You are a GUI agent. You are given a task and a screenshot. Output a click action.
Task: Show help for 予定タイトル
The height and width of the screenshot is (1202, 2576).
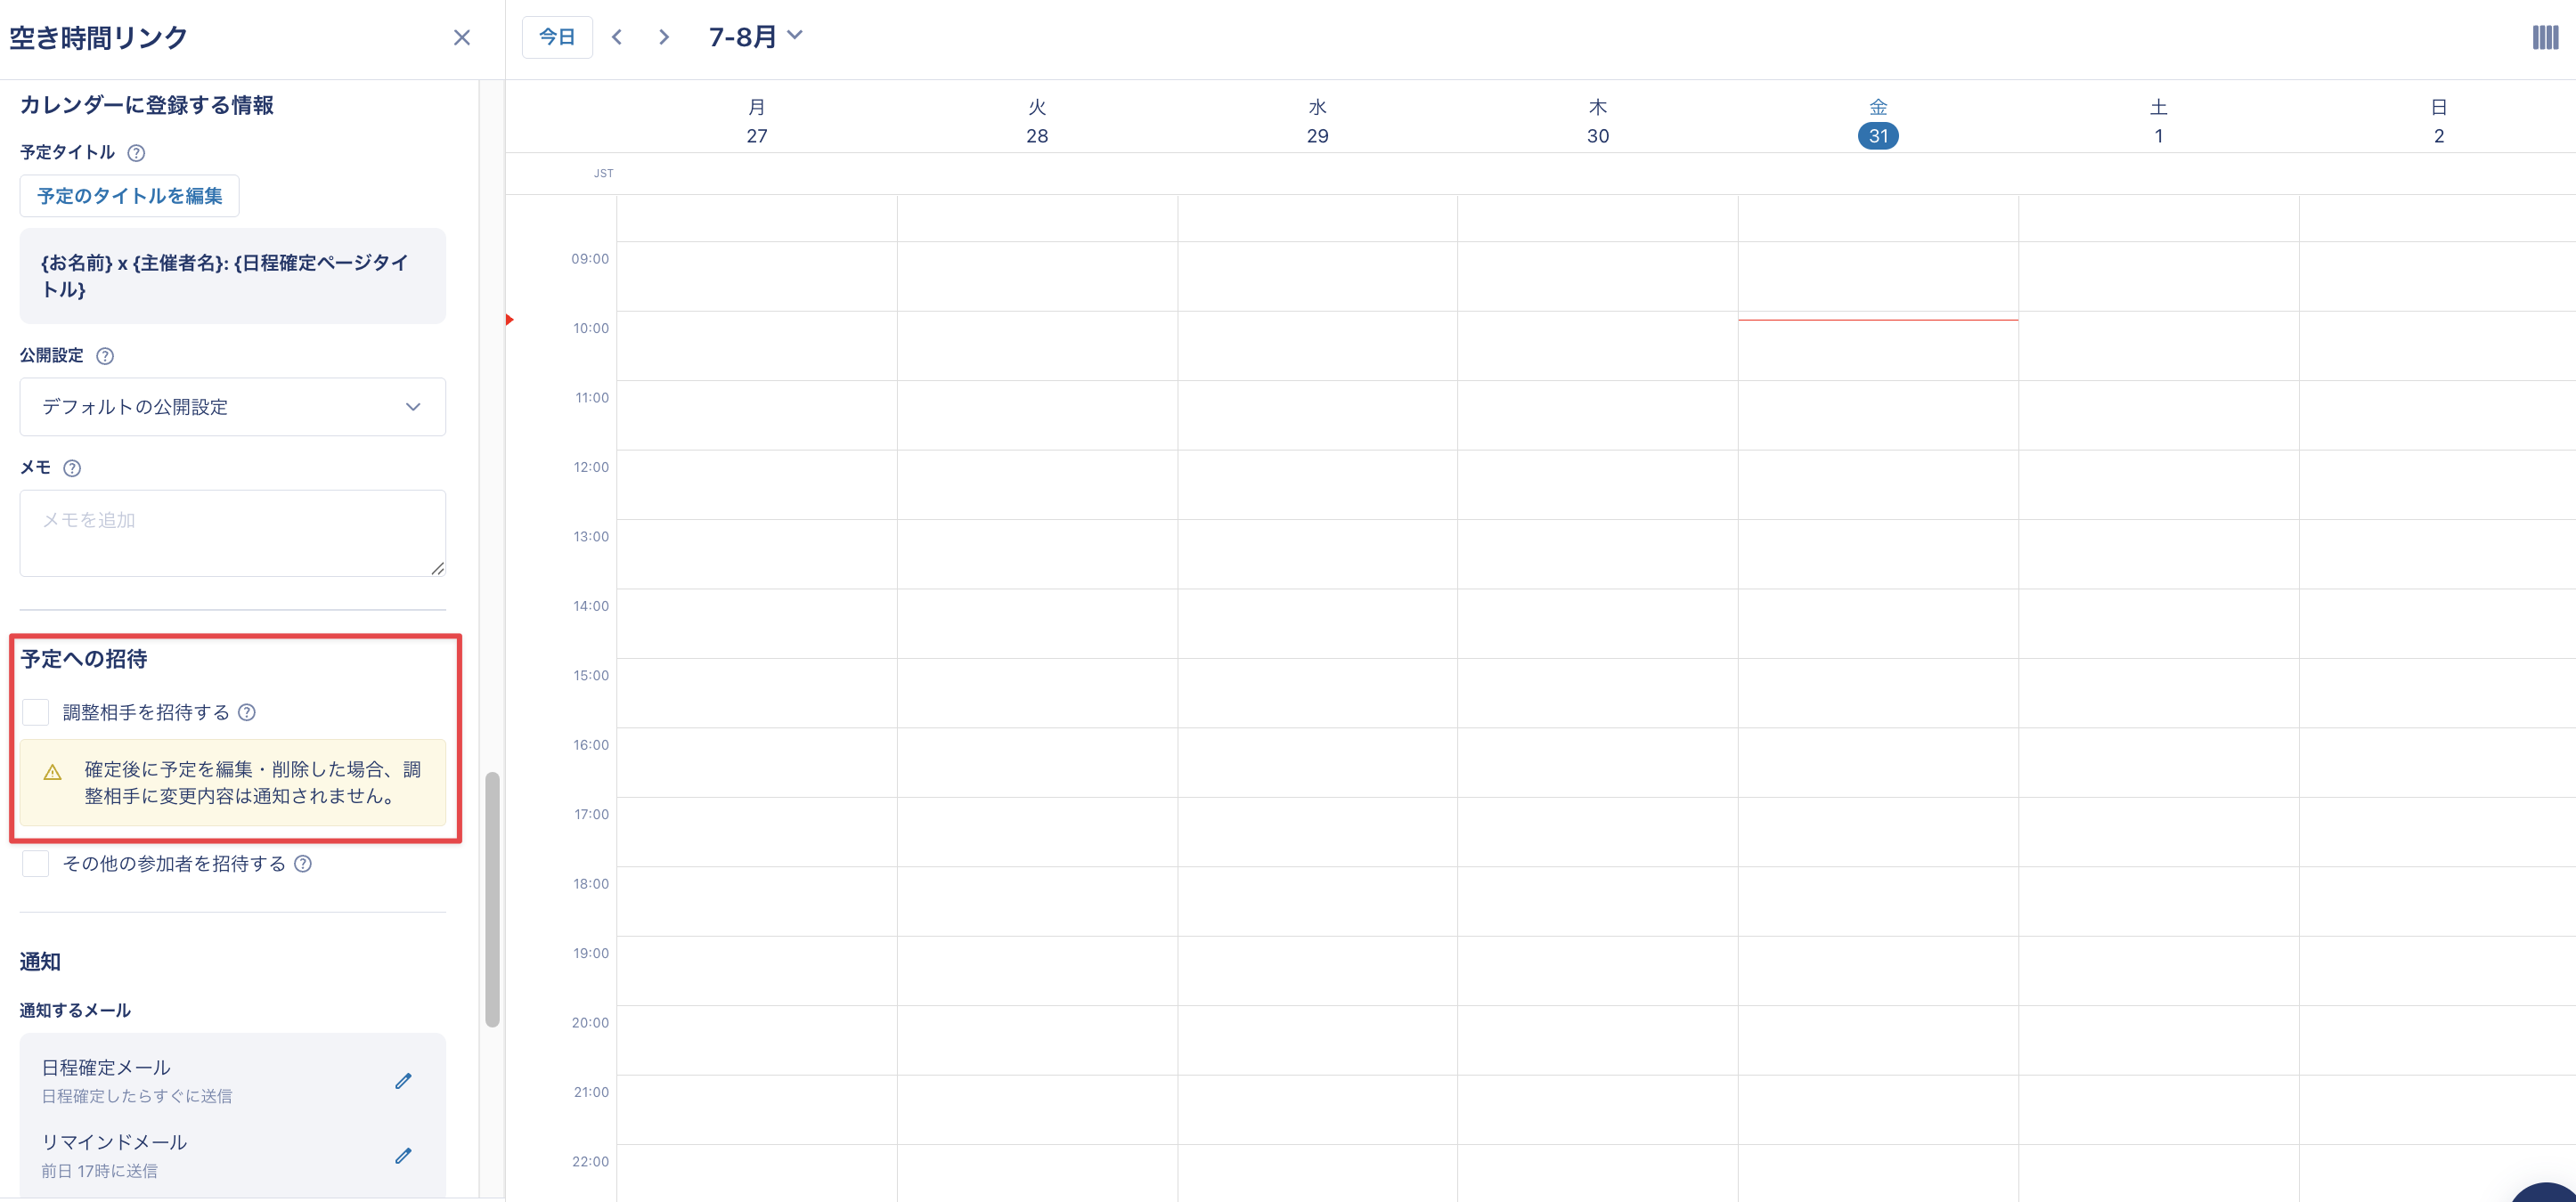click(137, 153)
